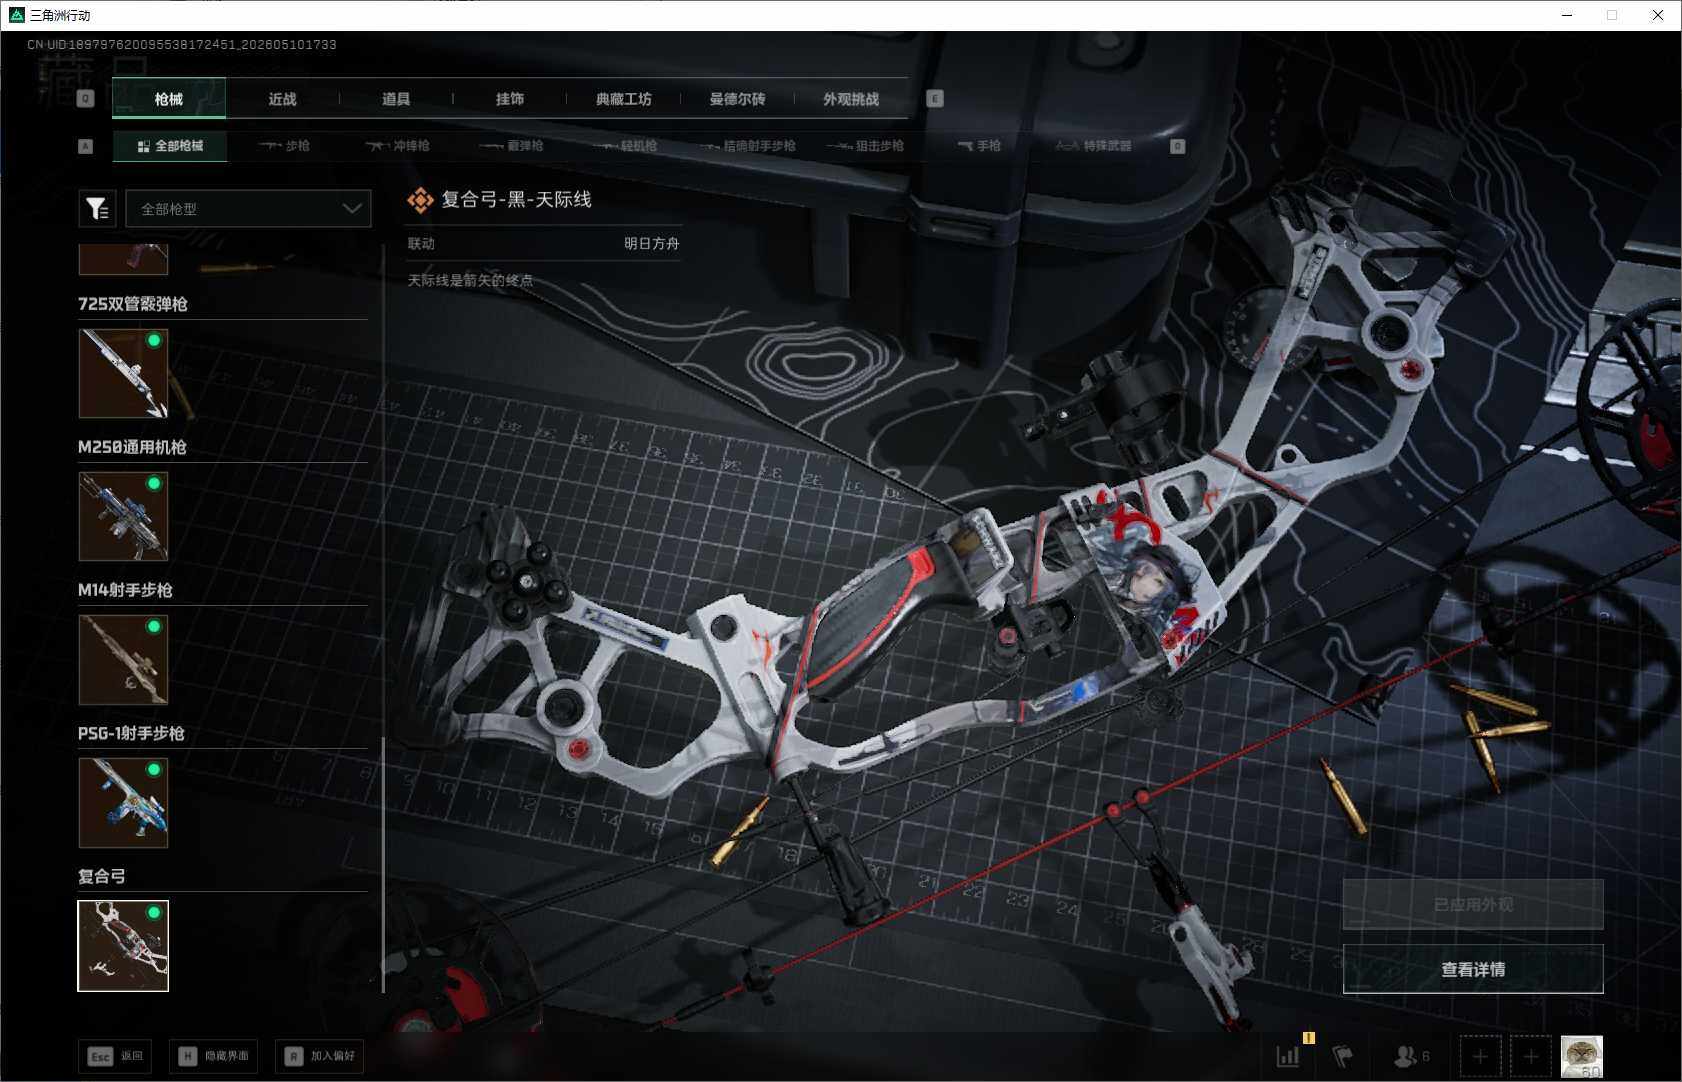
Task: Click the Esc 返回 button
Action: pyautogui.click(x=115, y=1056)
